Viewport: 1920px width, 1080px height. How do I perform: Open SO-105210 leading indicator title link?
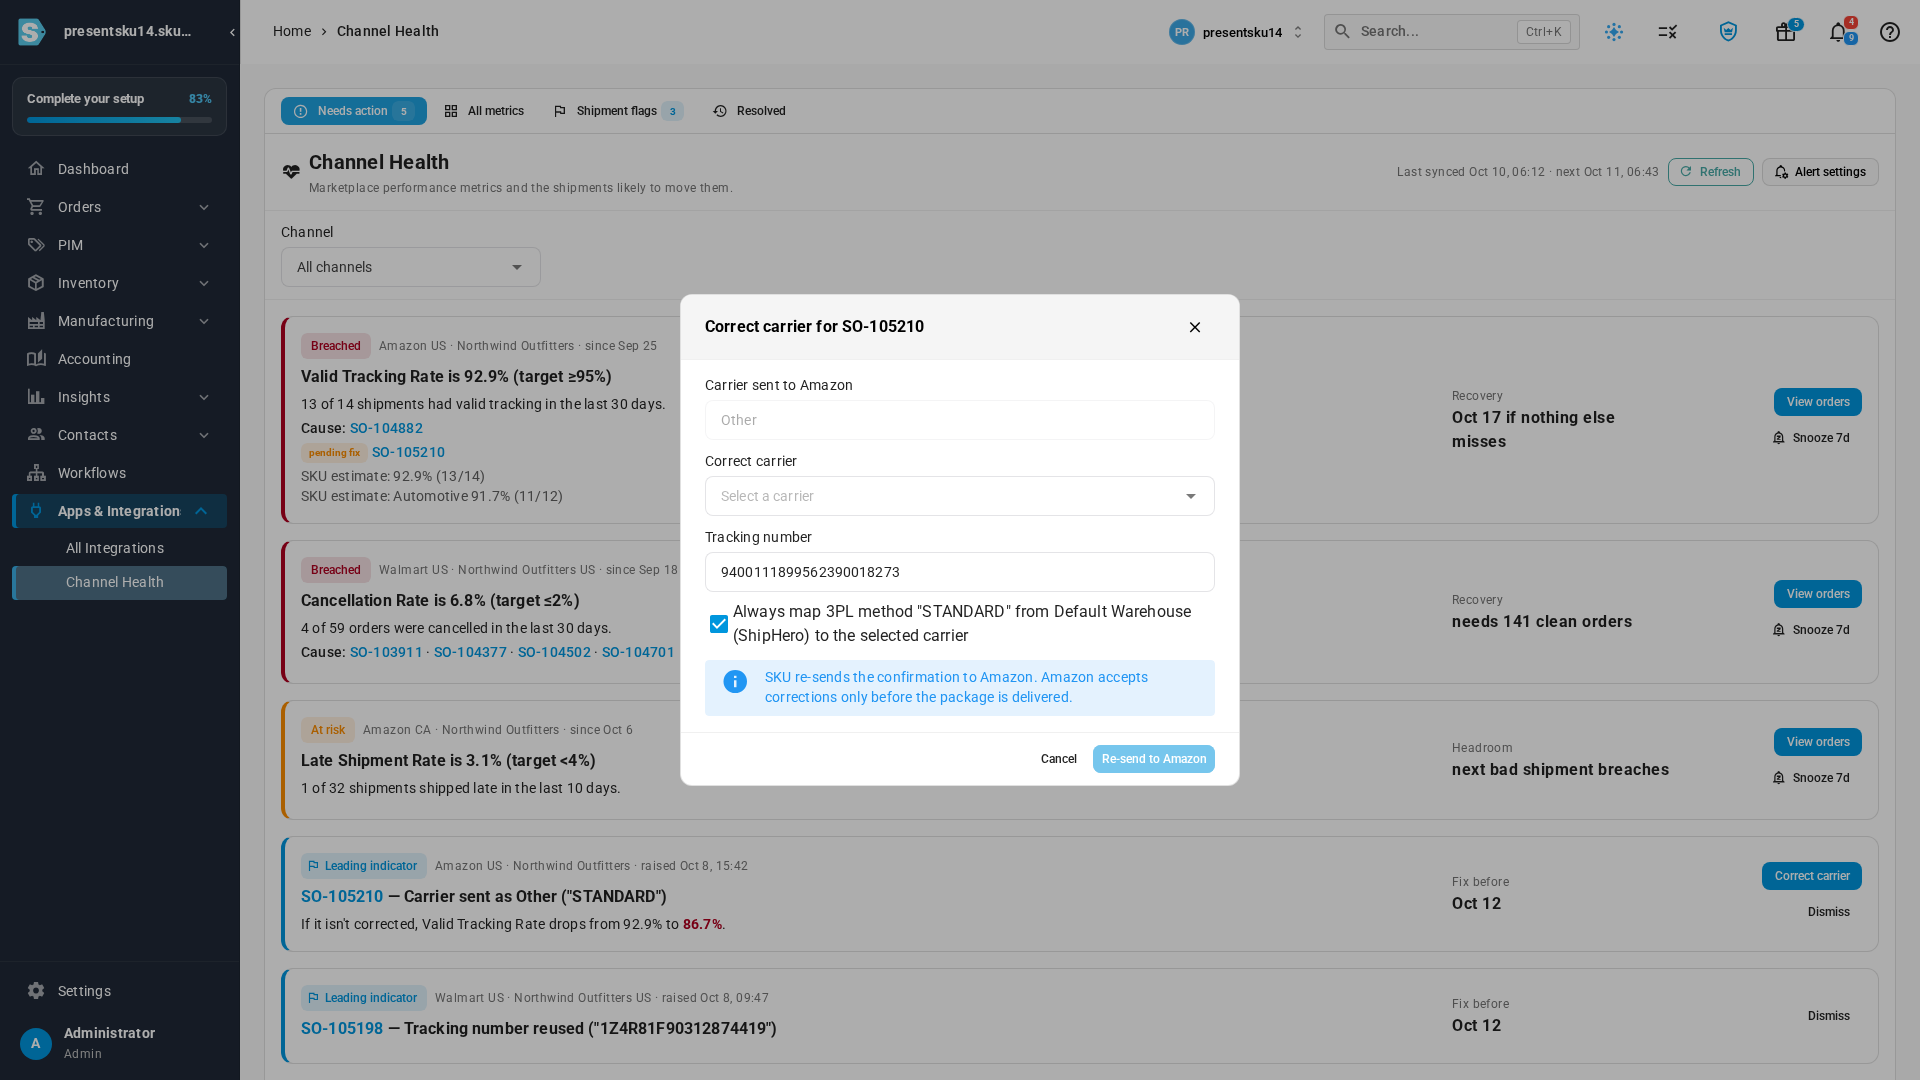point(342,897)
